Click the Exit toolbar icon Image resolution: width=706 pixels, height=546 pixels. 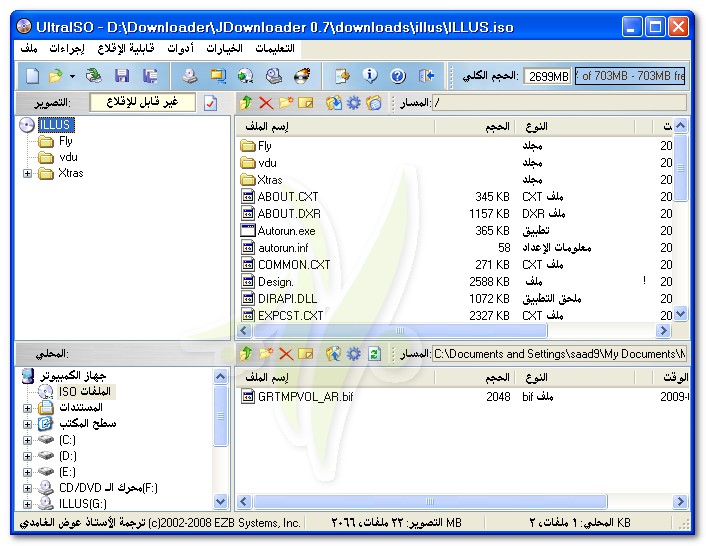426,76
